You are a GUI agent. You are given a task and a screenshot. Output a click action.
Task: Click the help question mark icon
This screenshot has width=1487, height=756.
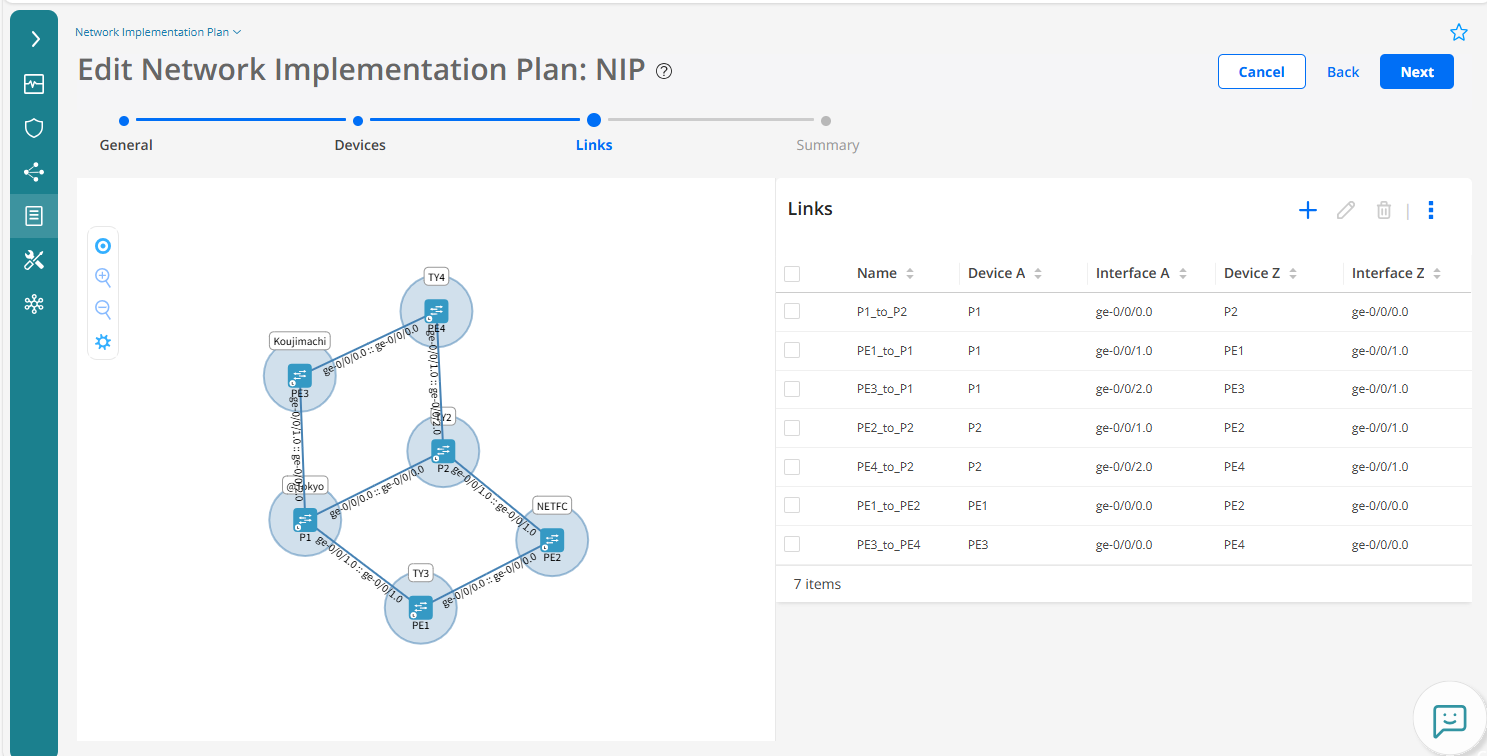664,72
